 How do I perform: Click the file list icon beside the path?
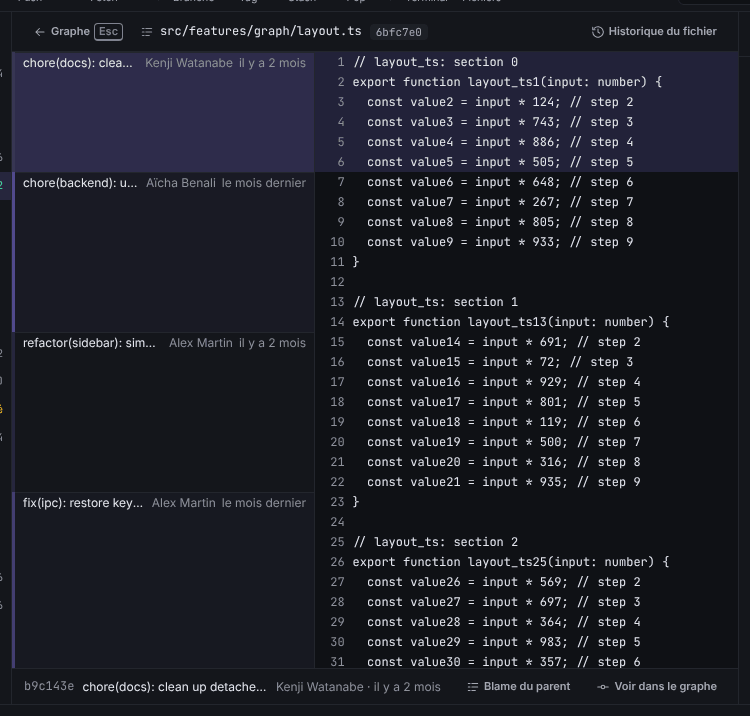pos(147,32)
